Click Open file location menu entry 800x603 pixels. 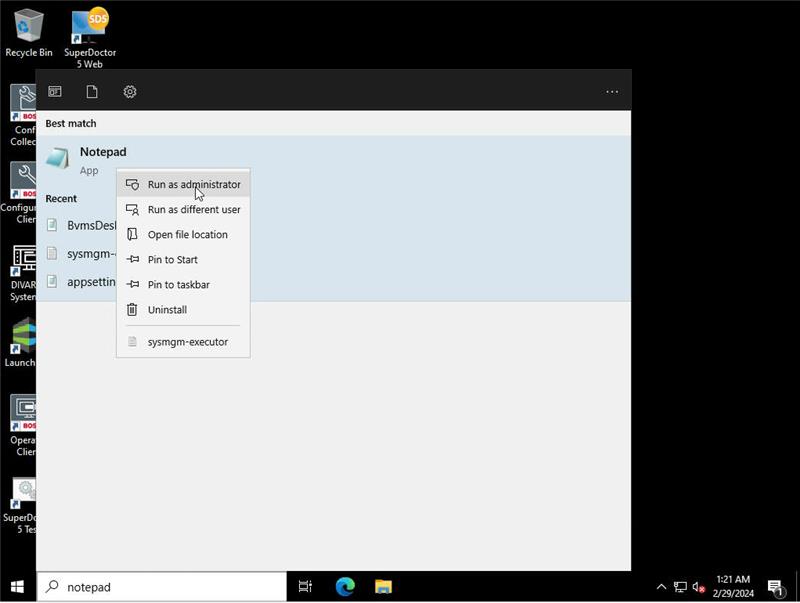click(187, 235)
